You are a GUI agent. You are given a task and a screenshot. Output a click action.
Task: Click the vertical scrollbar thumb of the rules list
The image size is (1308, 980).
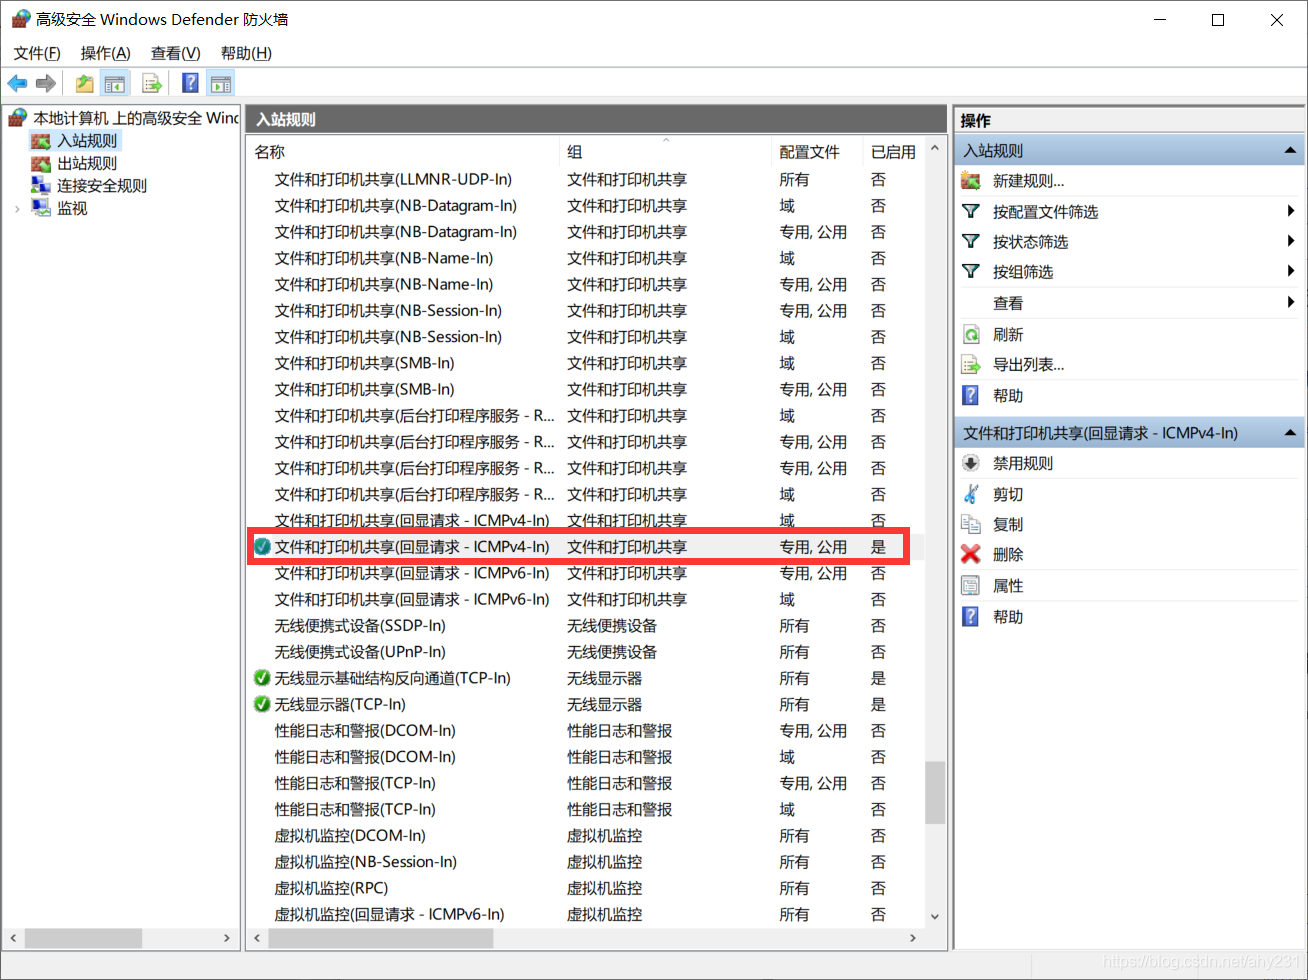click(934, 793)
